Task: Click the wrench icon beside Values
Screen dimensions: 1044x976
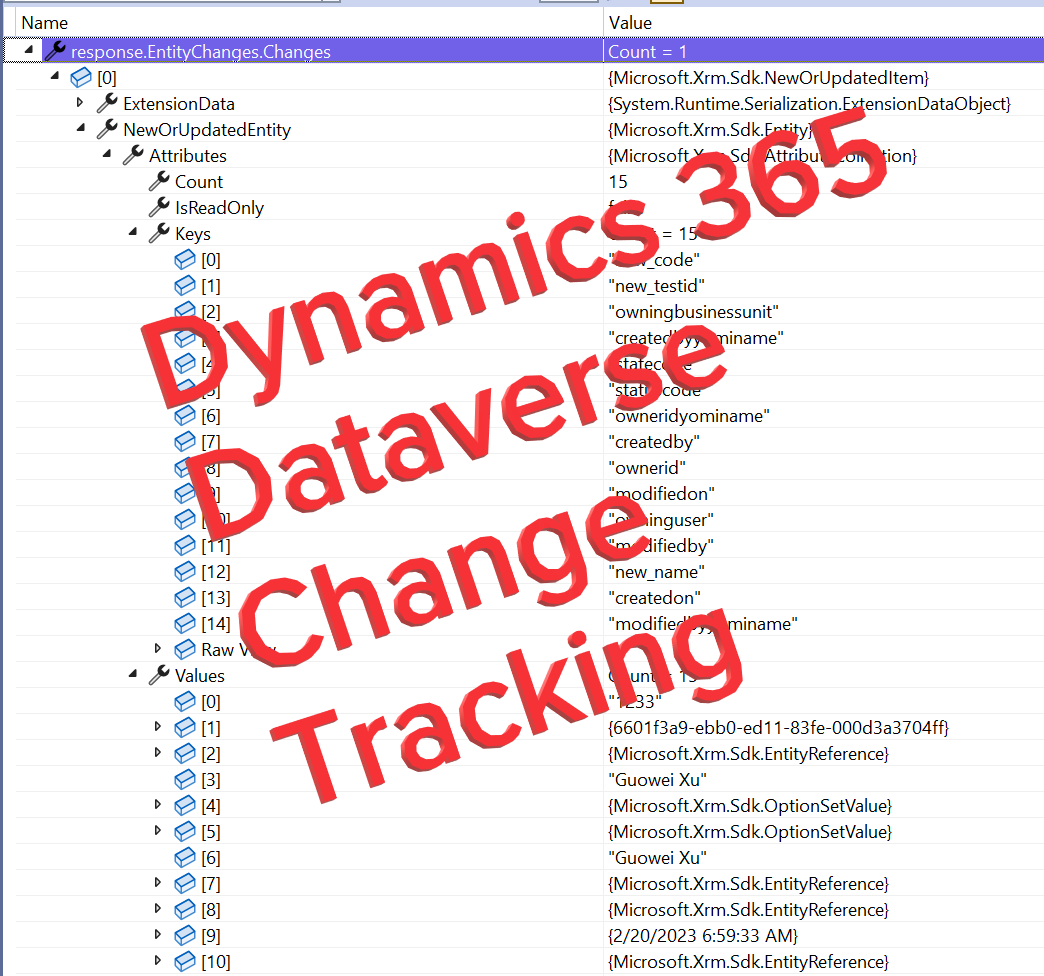Action: coord(159,675)
